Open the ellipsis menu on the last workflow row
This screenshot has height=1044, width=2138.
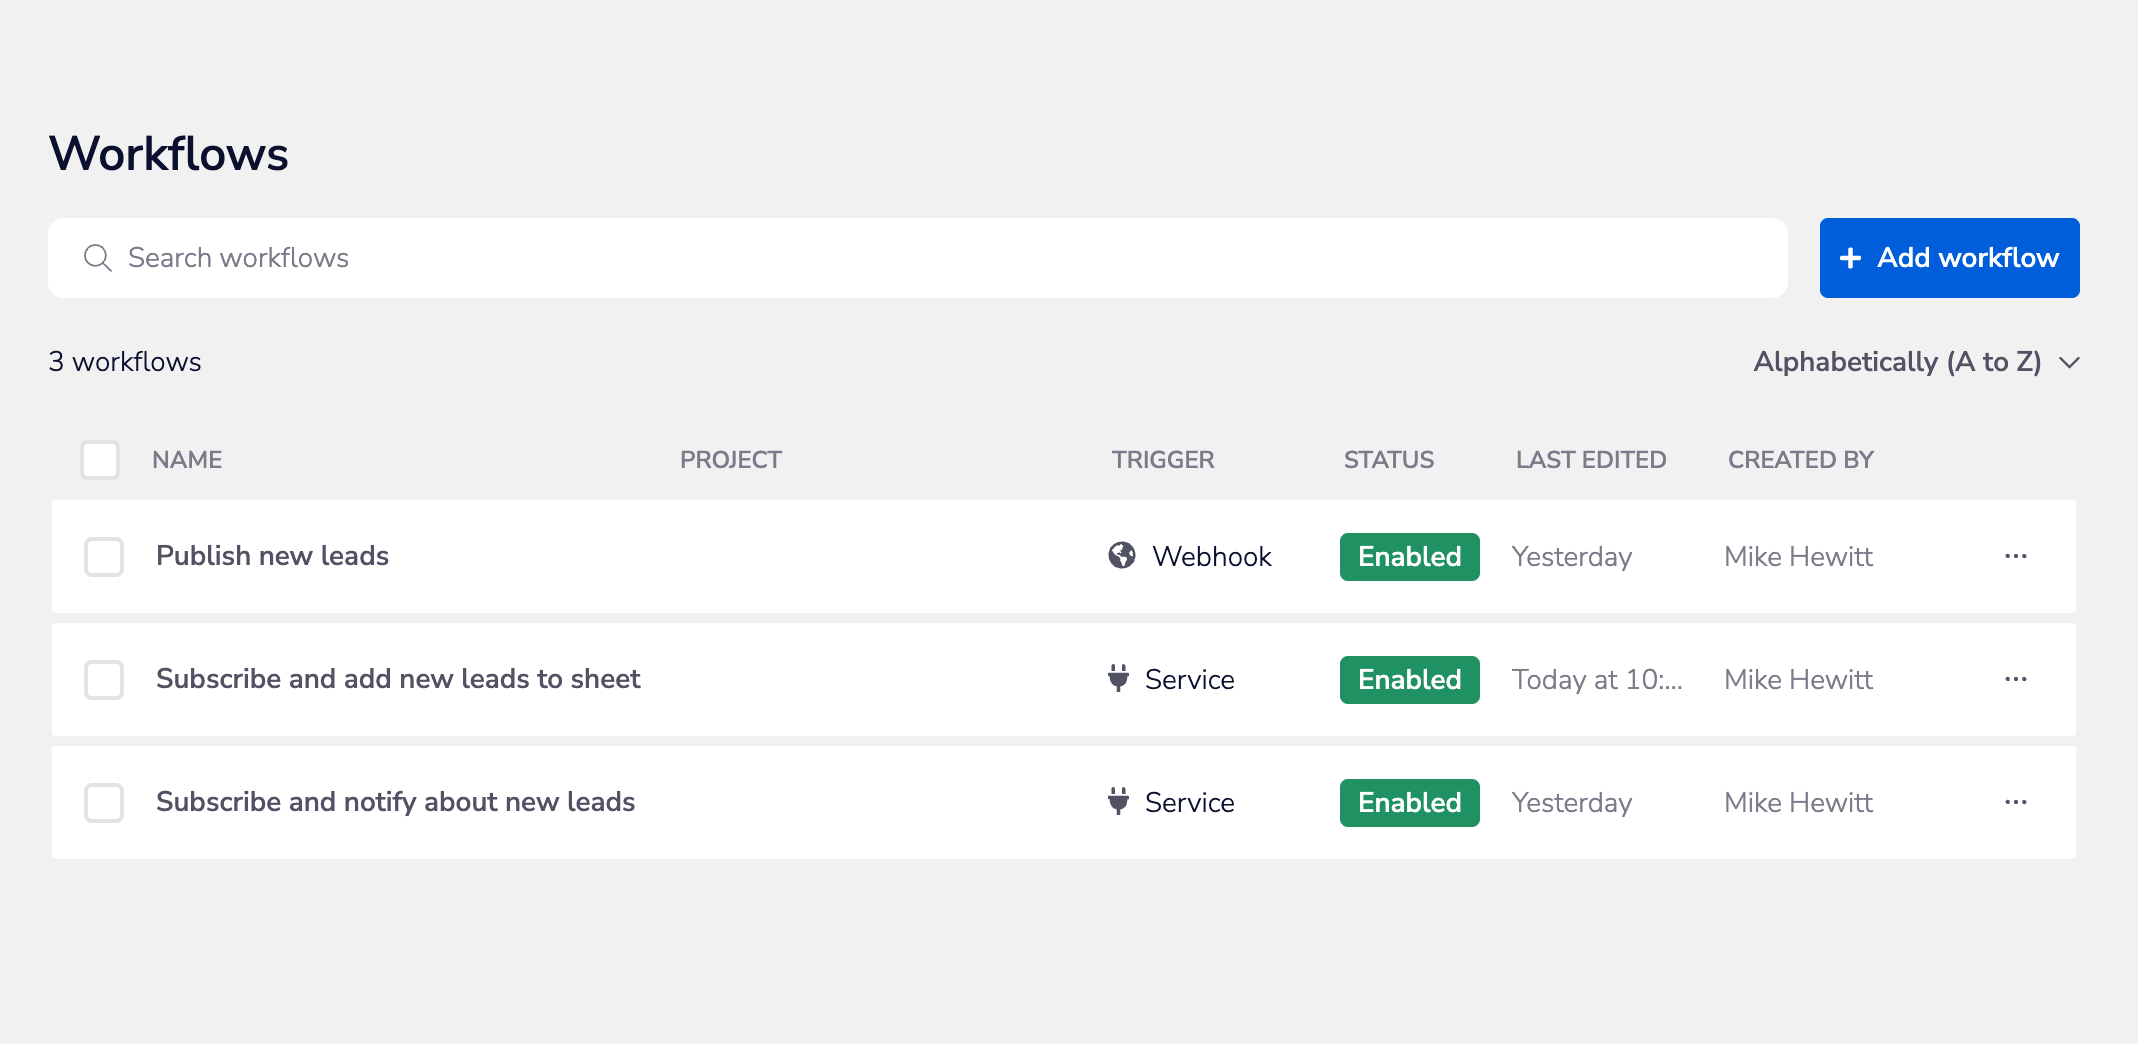[x=2017, y=802]
